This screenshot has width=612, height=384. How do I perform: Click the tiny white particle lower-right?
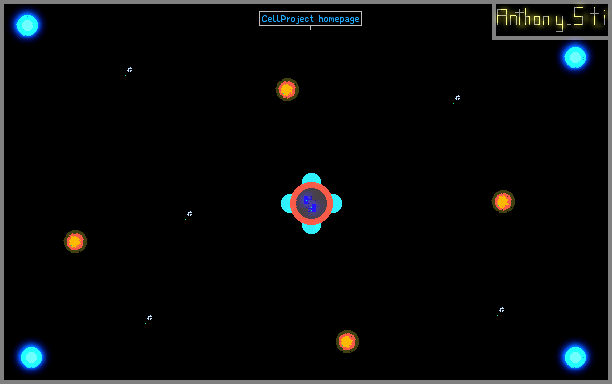point(502,310)
